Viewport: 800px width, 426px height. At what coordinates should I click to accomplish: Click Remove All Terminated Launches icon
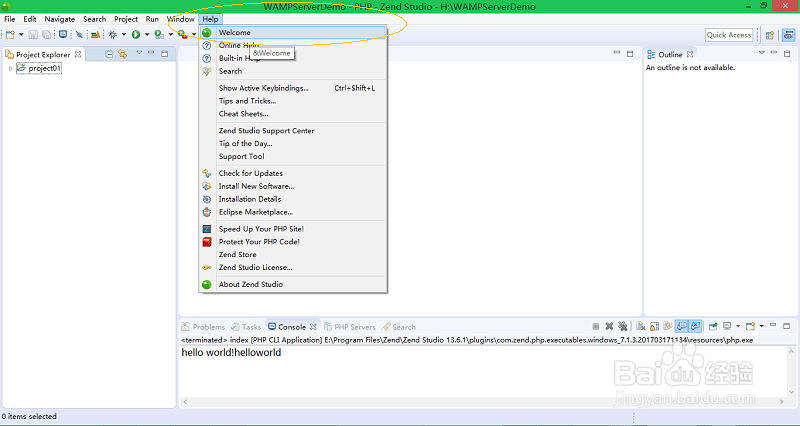pos(622,326)
